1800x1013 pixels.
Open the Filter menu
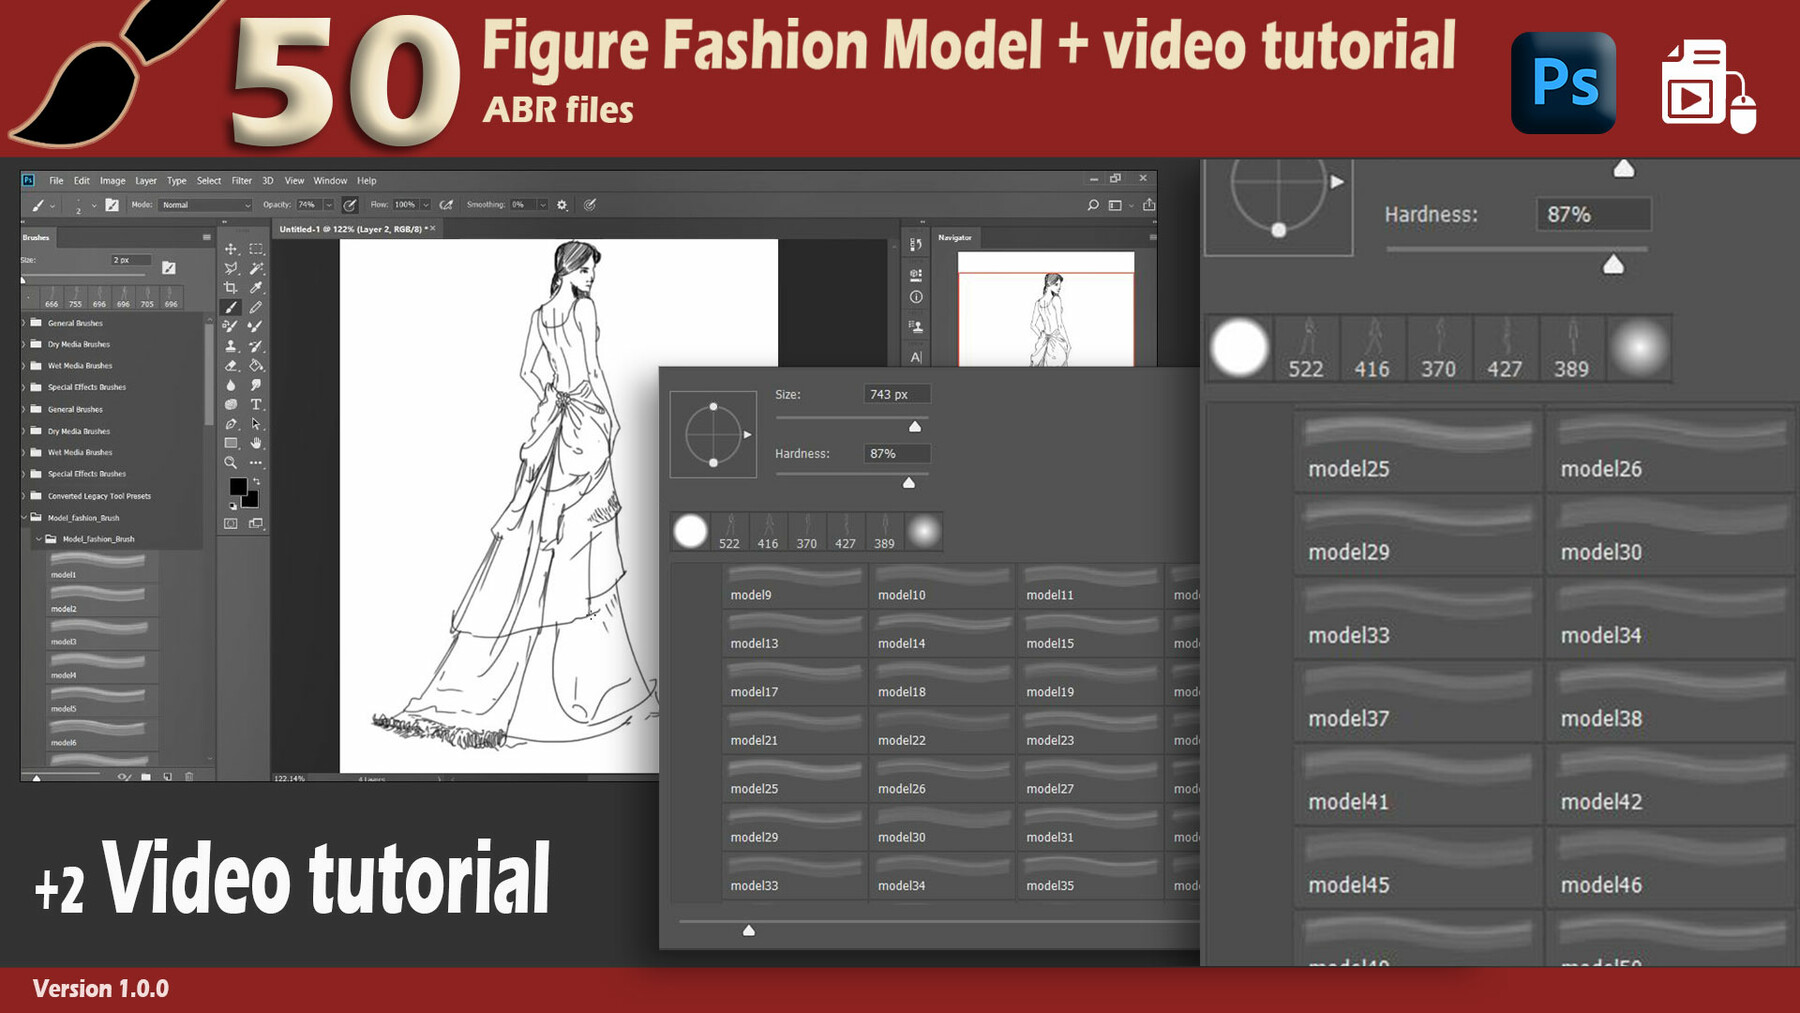click(242, 181)
